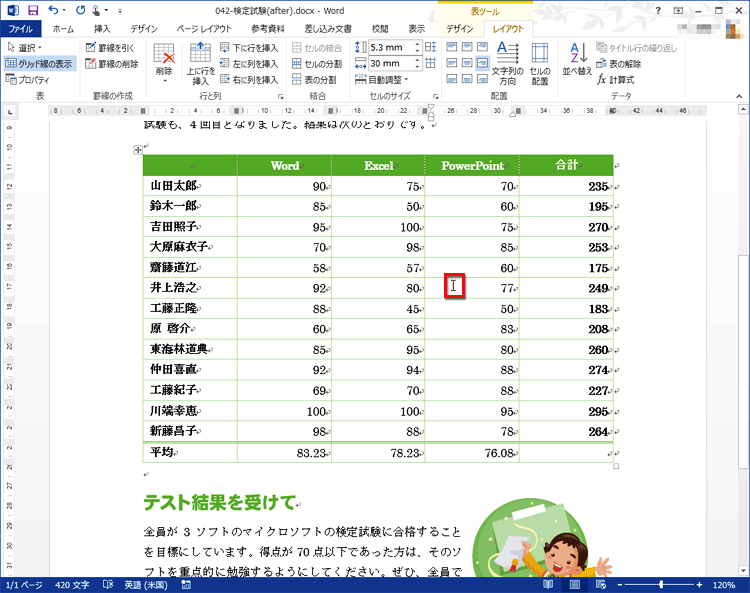This screenshot has height=593, width=750.
Task: Click the zoom slider handle
Action: click(x=661, y=584)
